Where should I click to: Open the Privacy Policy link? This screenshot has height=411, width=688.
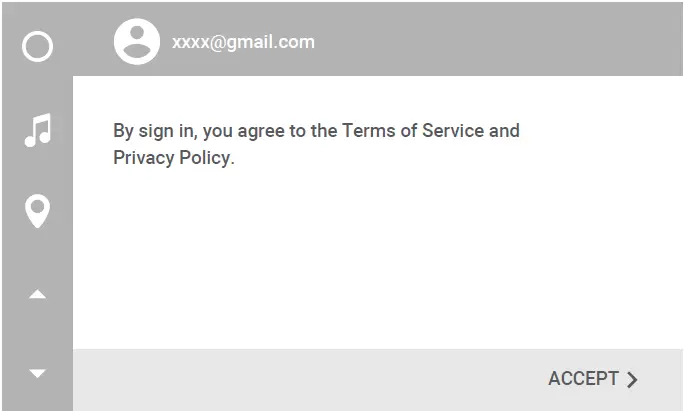coord(171,158)
